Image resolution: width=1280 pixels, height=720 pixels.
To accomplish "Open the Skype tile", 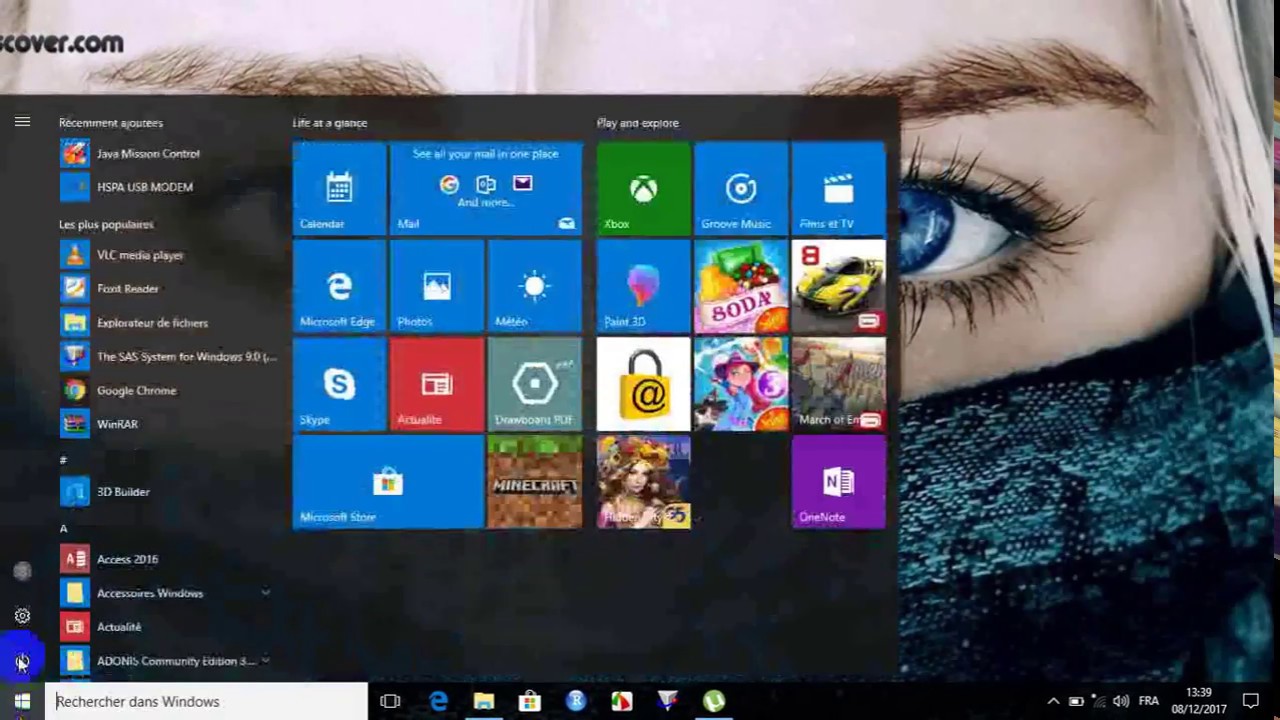I will (x=339, y=385).
